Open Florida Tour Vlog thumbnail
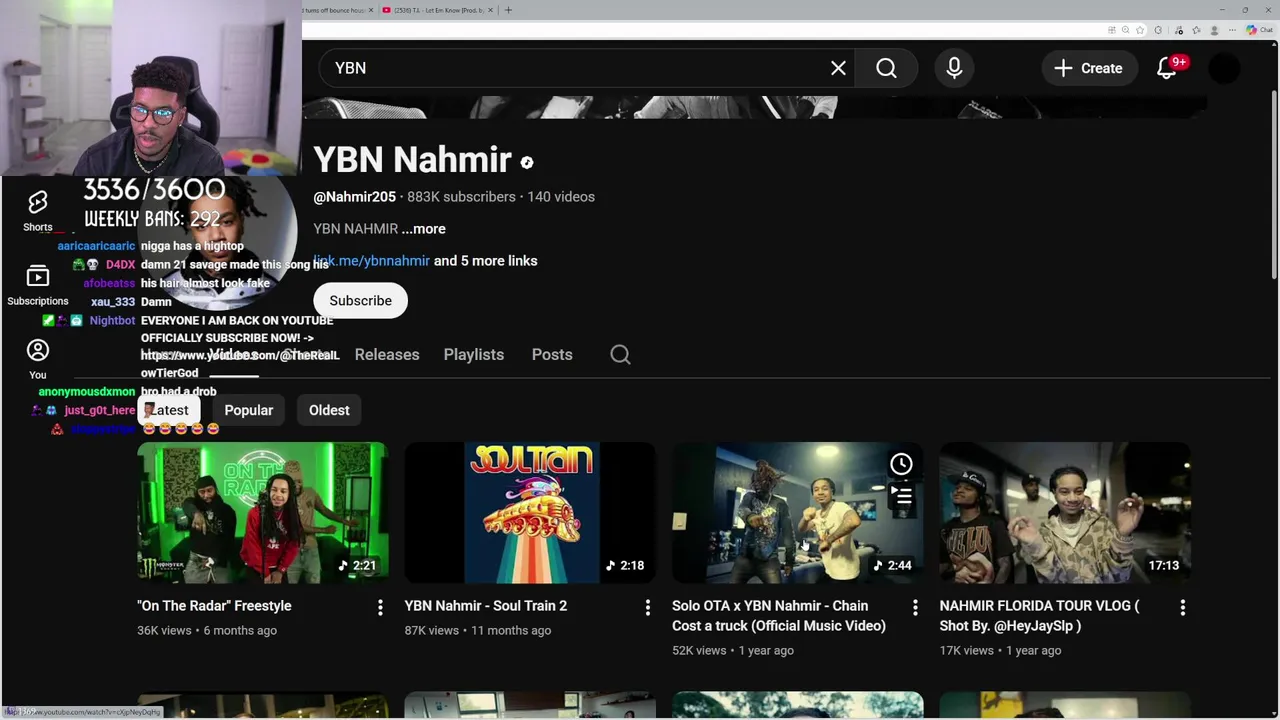This screenshot has width=1280, height=720. pos(1065,513)
